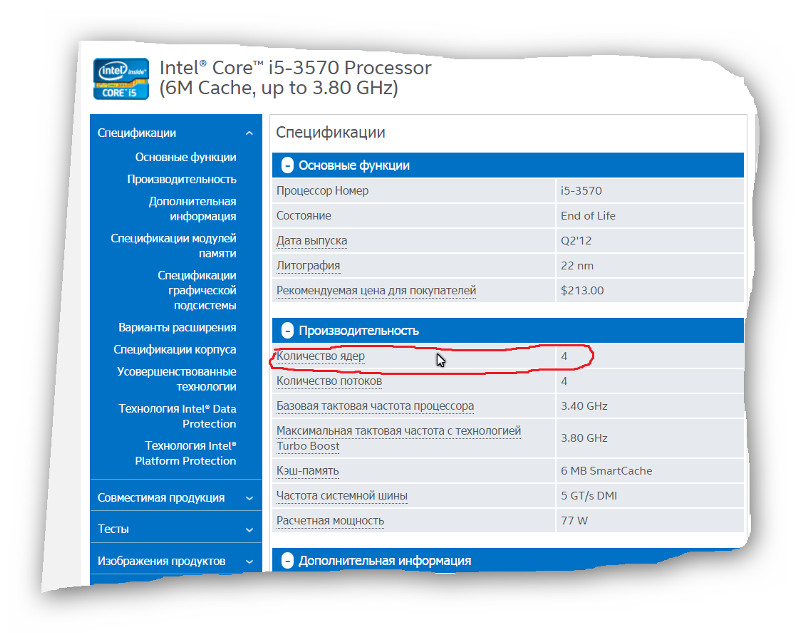Open Спецификации корпуса sidebar link
The image size is (800, 633).
pos(174,349)
